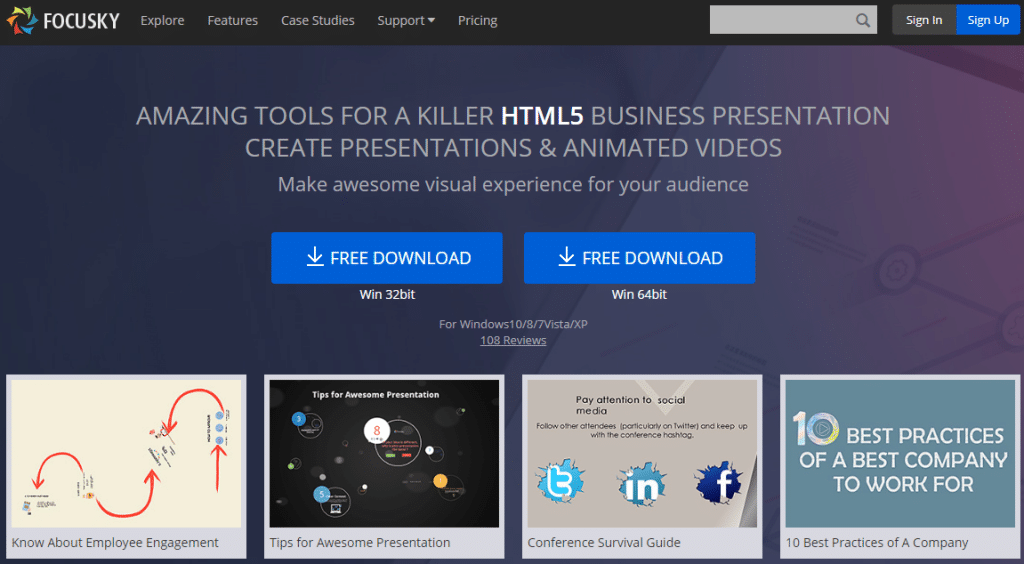Open the Pricing page
1024x564 pixels.
tap(477, 20)
